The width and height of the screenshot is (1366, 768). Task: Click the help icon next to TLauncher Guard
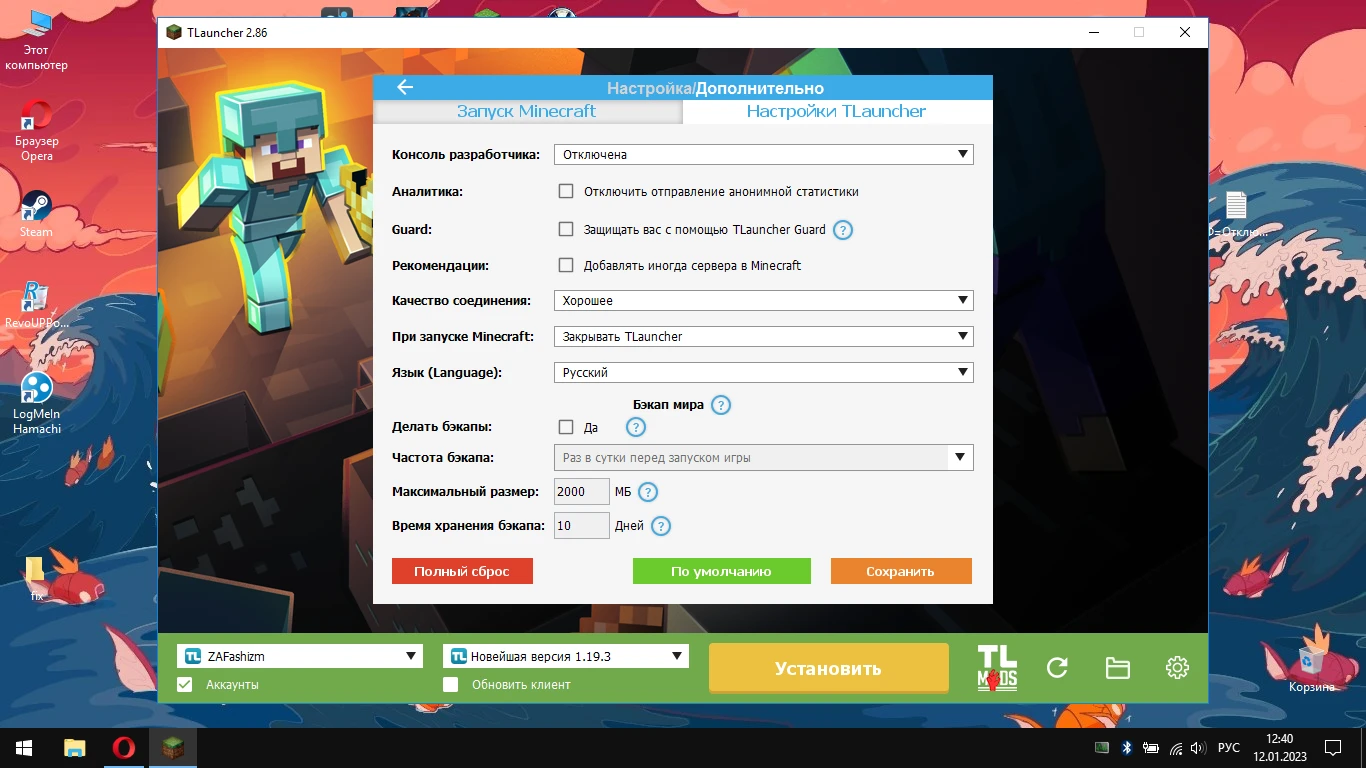coord(842,229)
